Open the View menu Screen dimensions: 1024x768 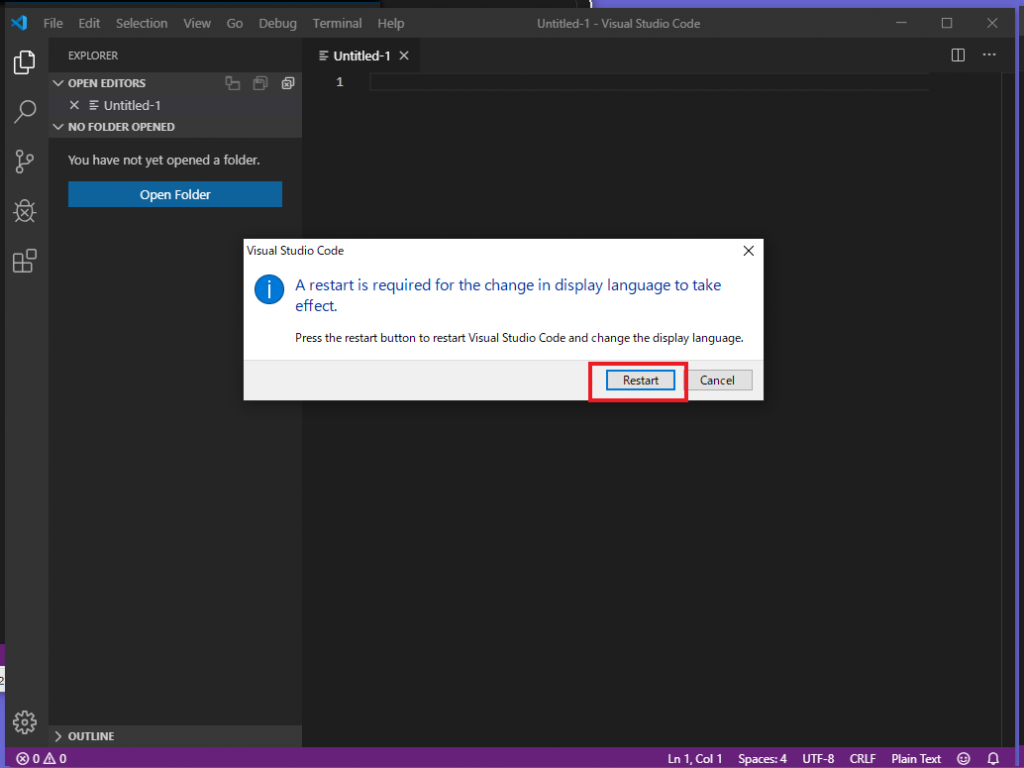point(197,24)
